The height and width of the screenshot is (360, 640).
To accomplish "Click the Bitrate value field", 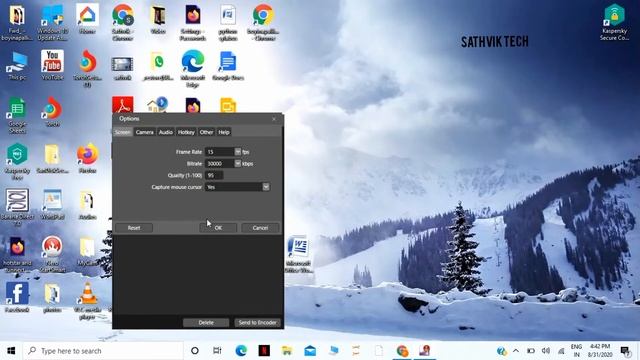I will click(220, 164).
